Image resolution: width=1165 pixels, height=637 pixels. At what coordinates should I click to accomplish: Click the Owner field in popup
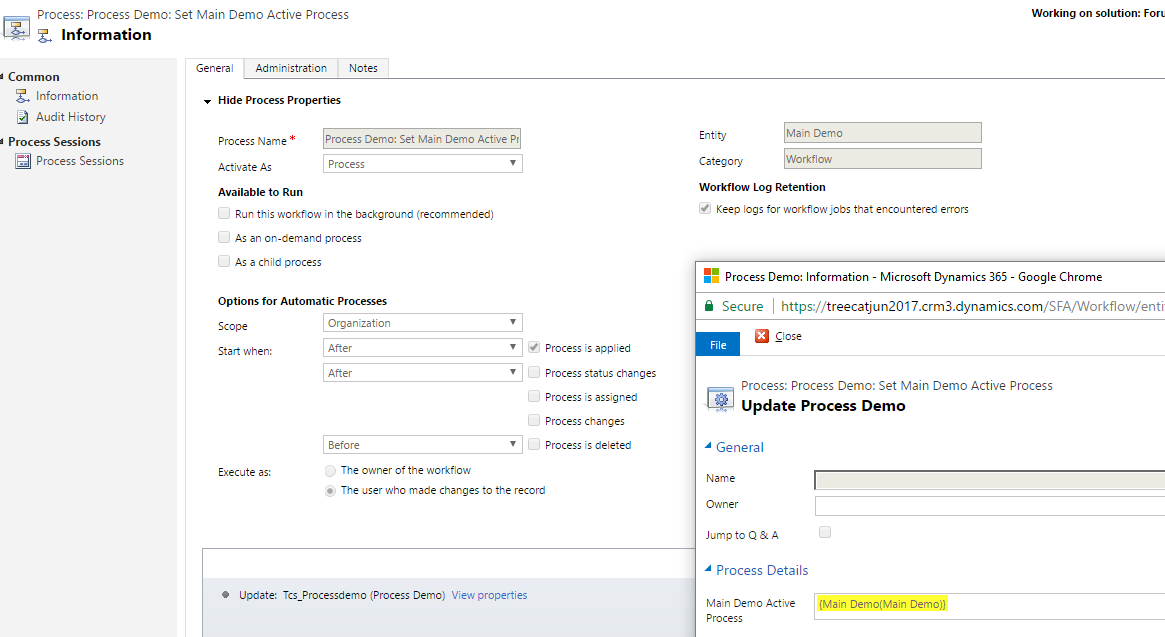990,505
